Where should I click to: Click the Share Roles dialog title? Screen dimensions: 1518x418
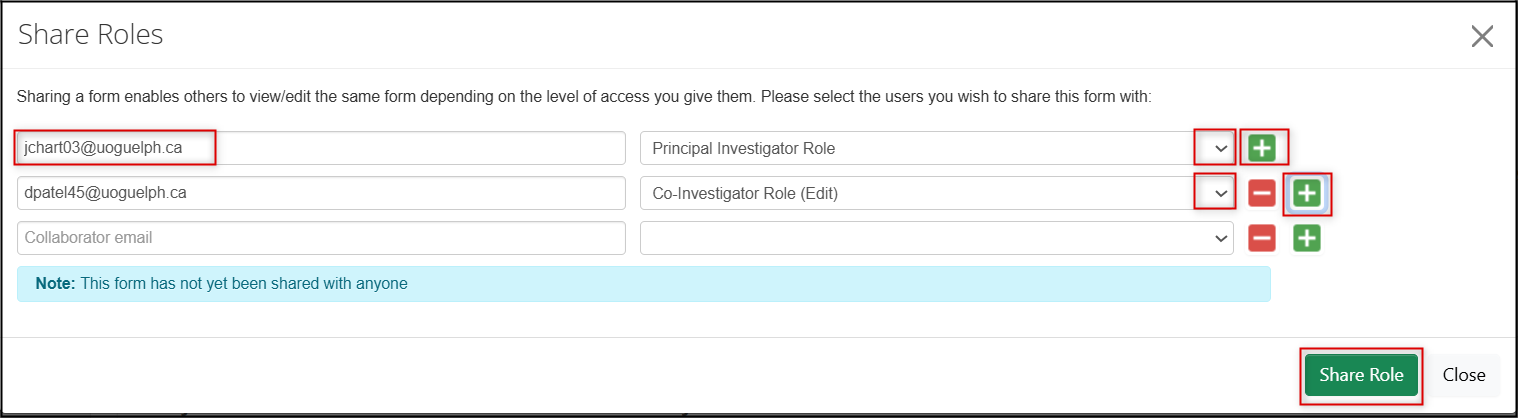(91, 36)
